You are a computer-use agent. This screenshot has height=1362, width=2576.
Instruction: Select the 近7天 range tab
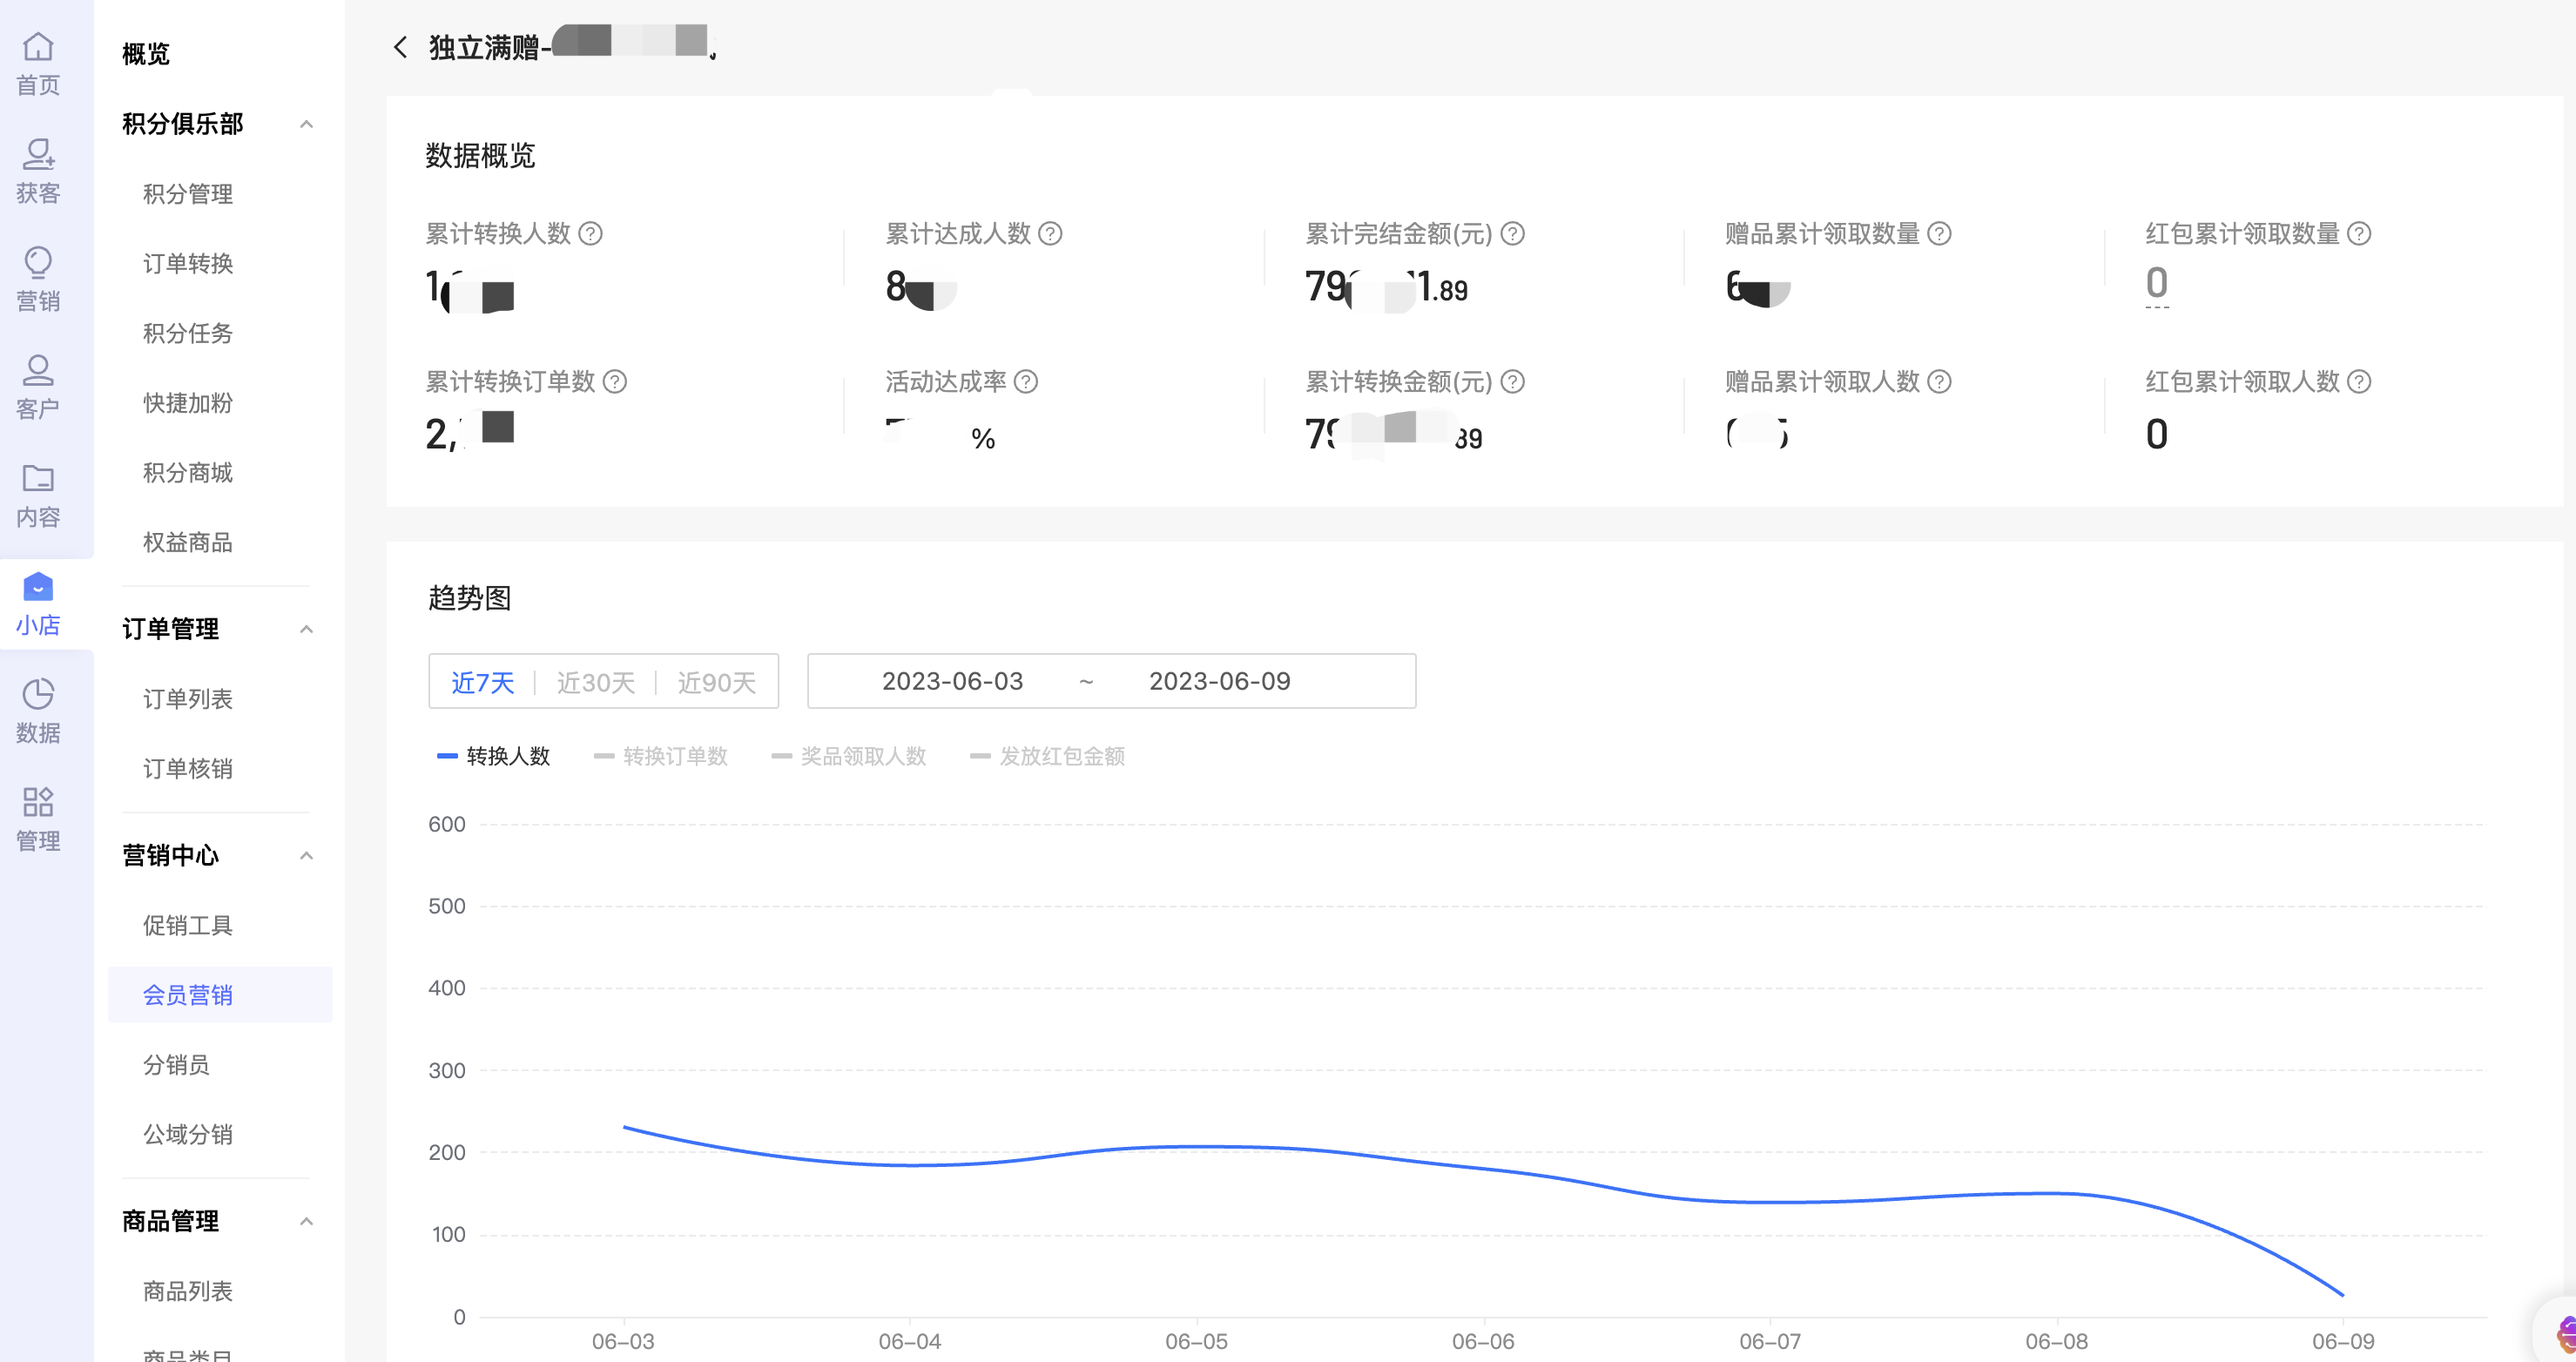click(x=483, y=683)
